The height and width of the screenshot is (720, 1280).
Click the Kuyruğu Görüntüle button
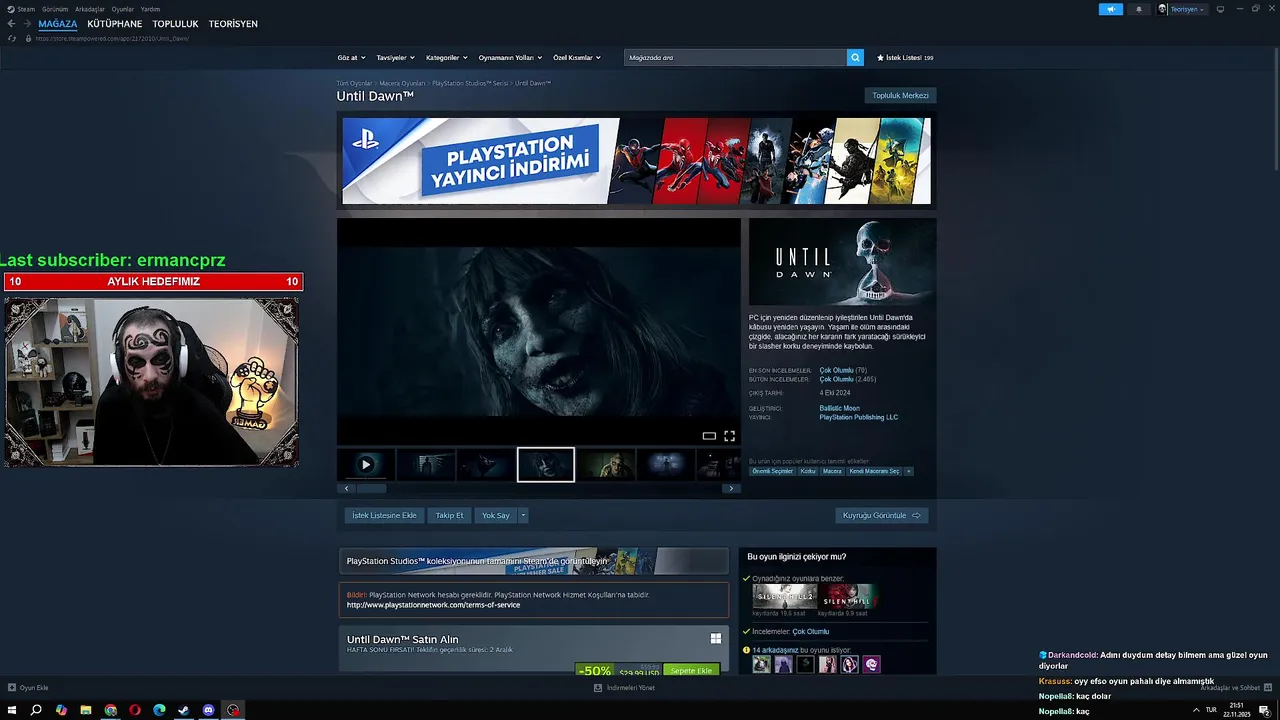pyautogui.click(x=882, y=516)
